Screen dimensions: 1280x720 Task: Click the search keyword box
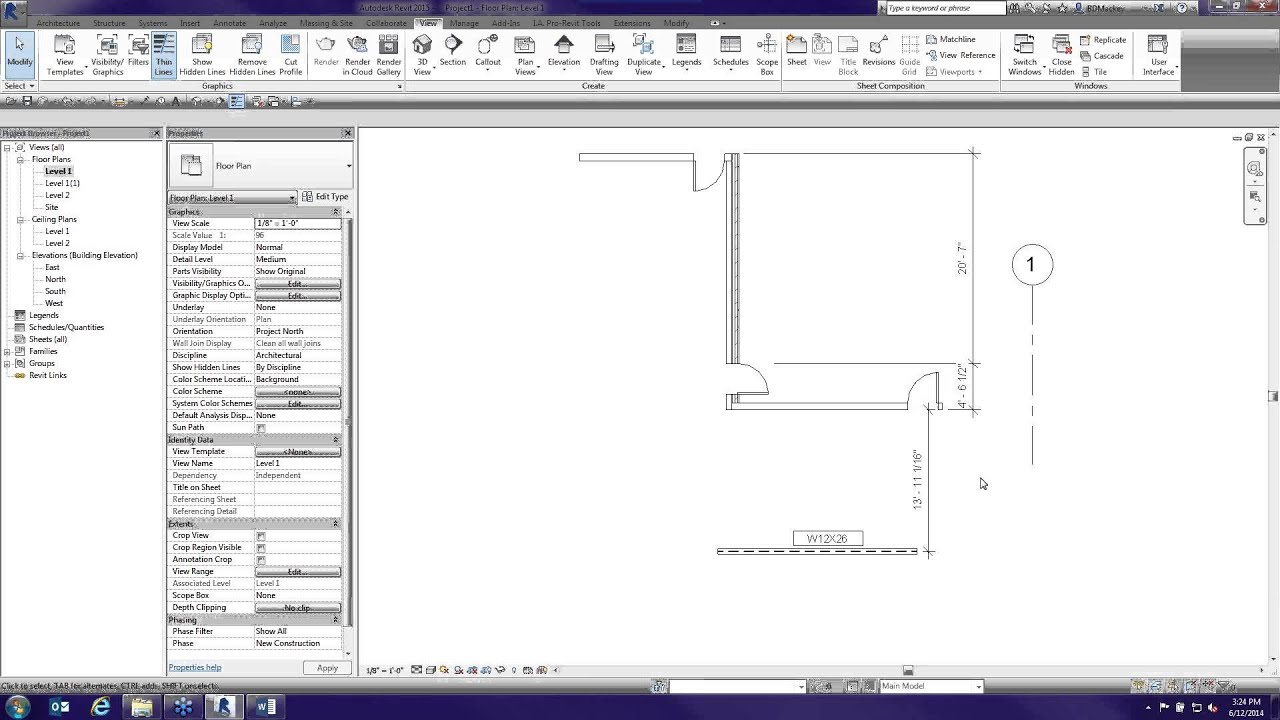pyautogui.click(x=945, y=8)
